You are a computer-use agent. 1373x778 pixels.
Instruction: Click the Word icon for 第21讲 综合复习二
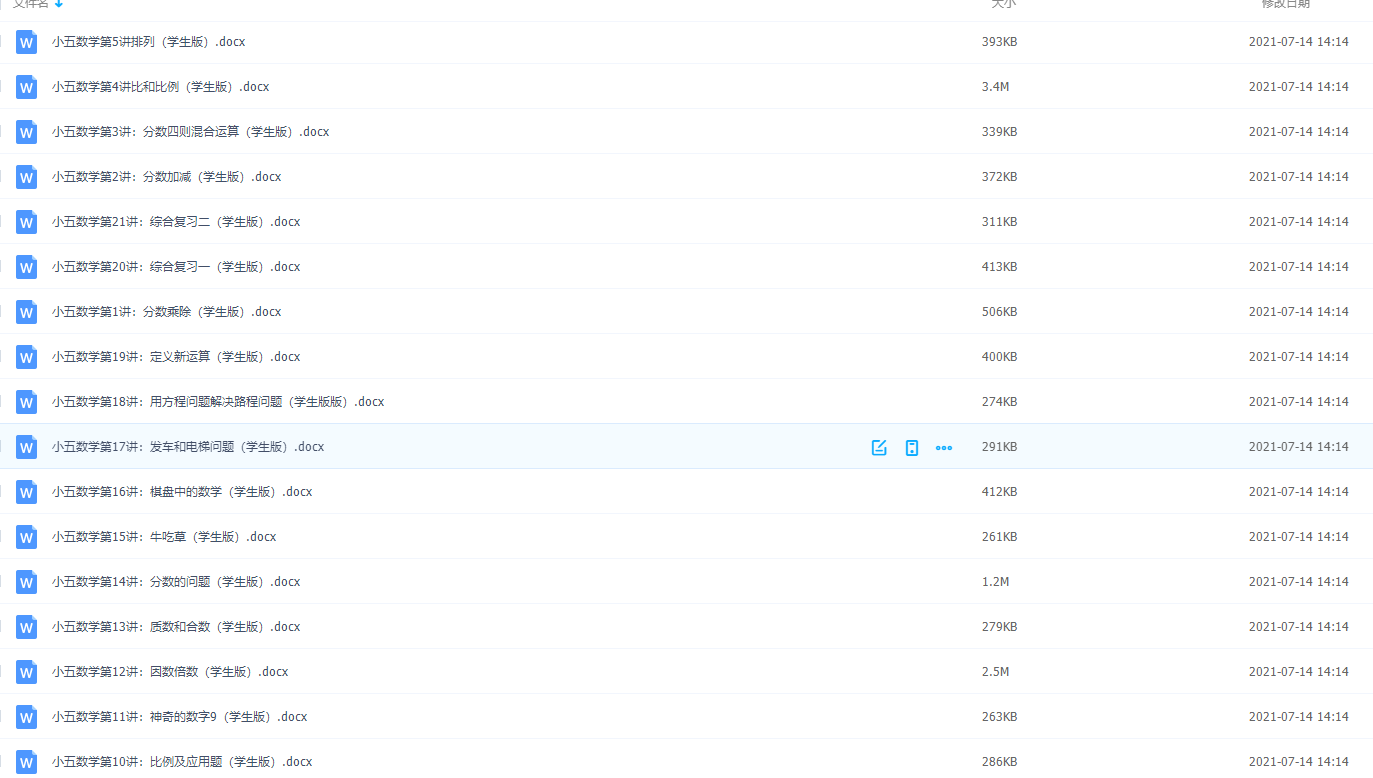click(x=27, y=222)
